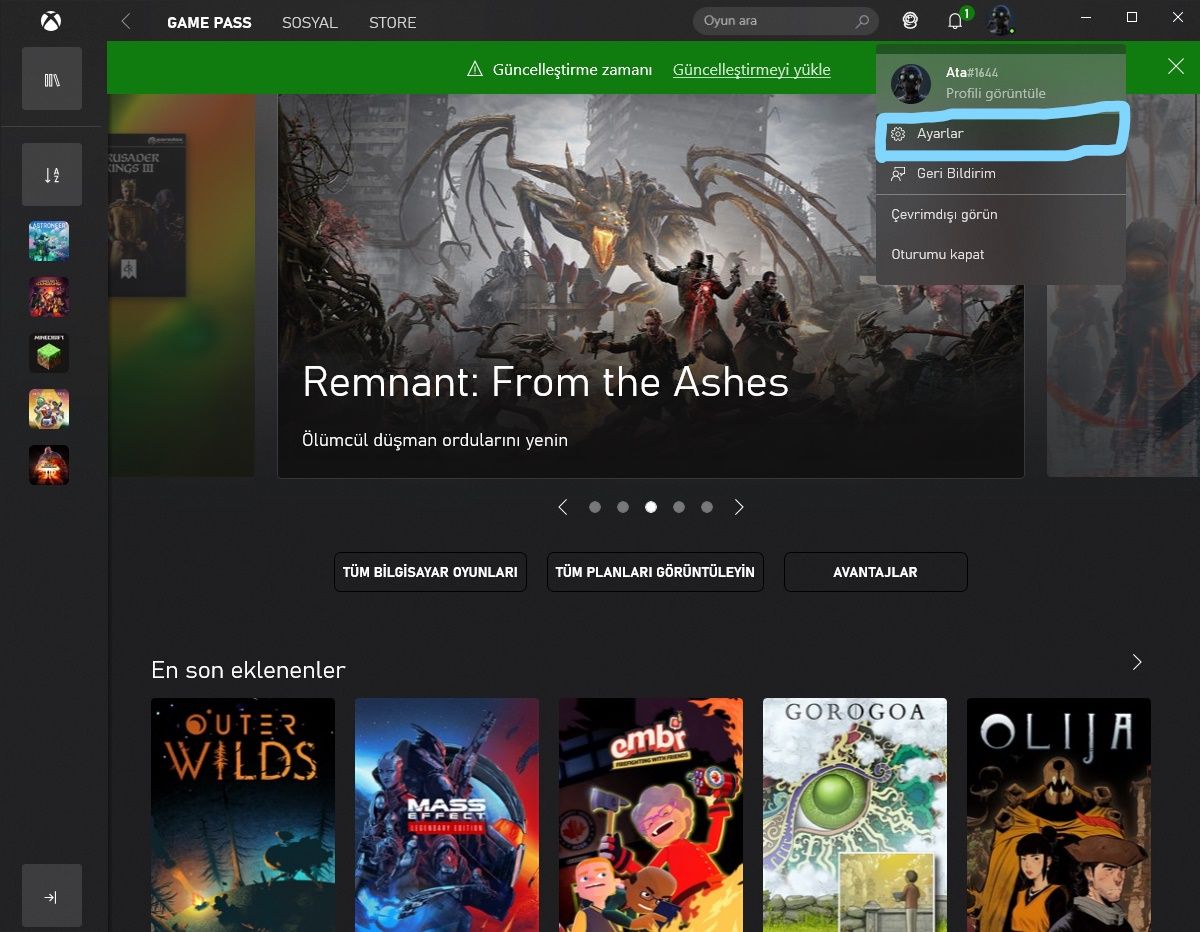Open the Olija game tile
This screenshot has height=932, width=1200.
click(x=1059, y=815)
